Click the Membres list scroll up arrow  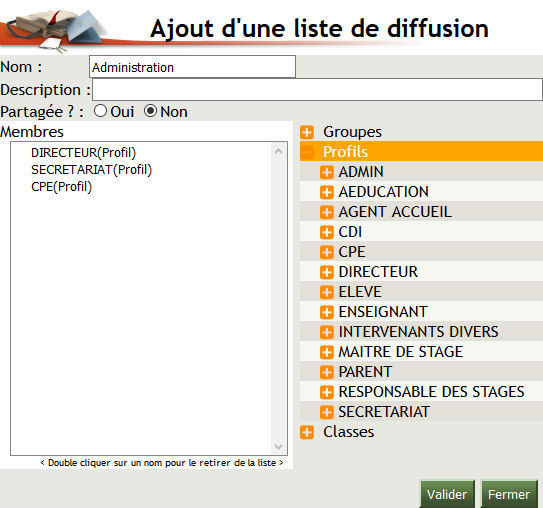click(278, 151)
